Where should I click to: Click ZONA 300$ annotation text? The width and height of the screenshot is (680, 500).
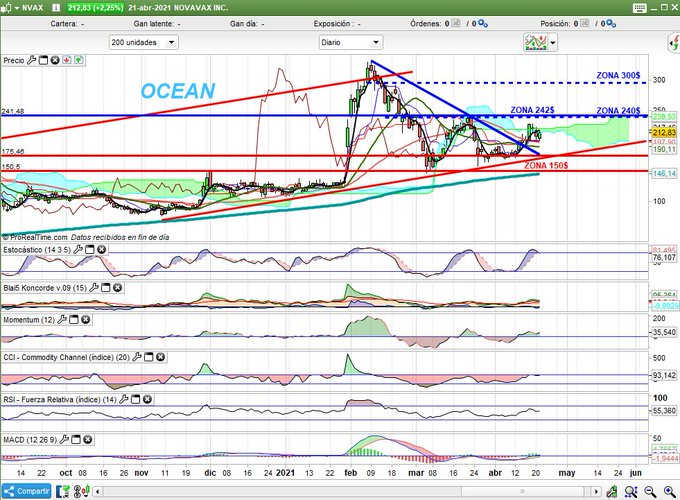[618, 75]
